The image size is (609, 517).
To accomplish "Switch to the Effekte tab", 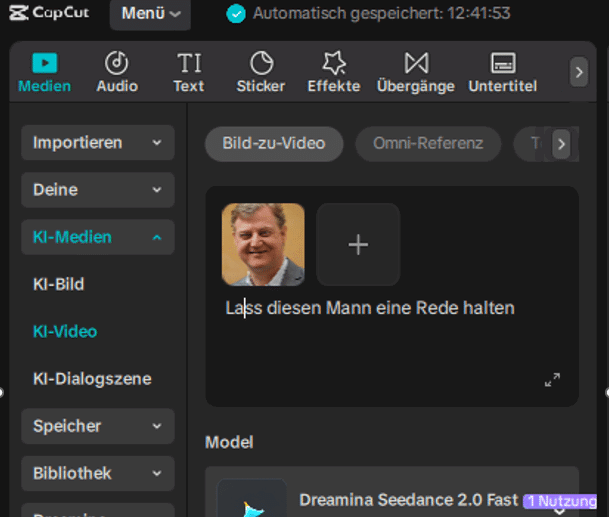I will [x=334, y=73].
